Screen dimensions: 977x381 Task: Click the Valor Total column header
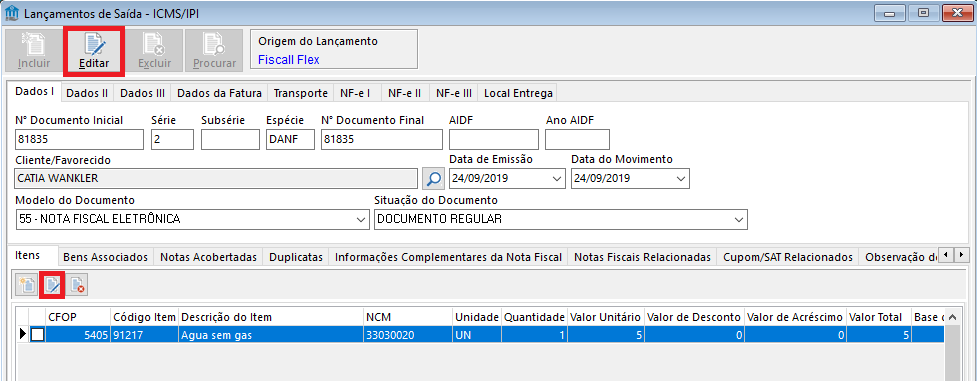point(879,317)
